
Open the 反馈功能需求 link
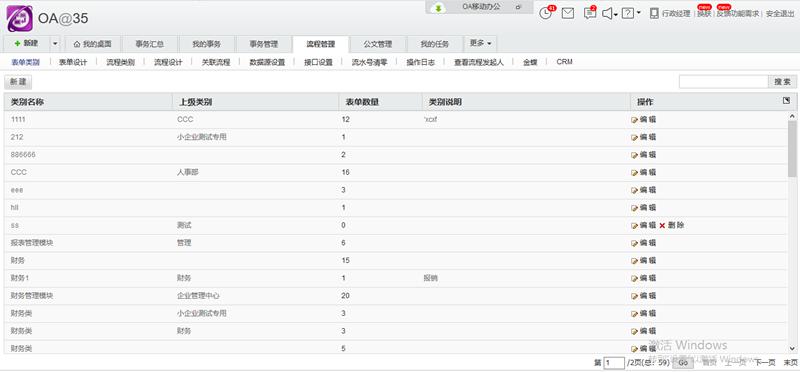pos(738,14)
